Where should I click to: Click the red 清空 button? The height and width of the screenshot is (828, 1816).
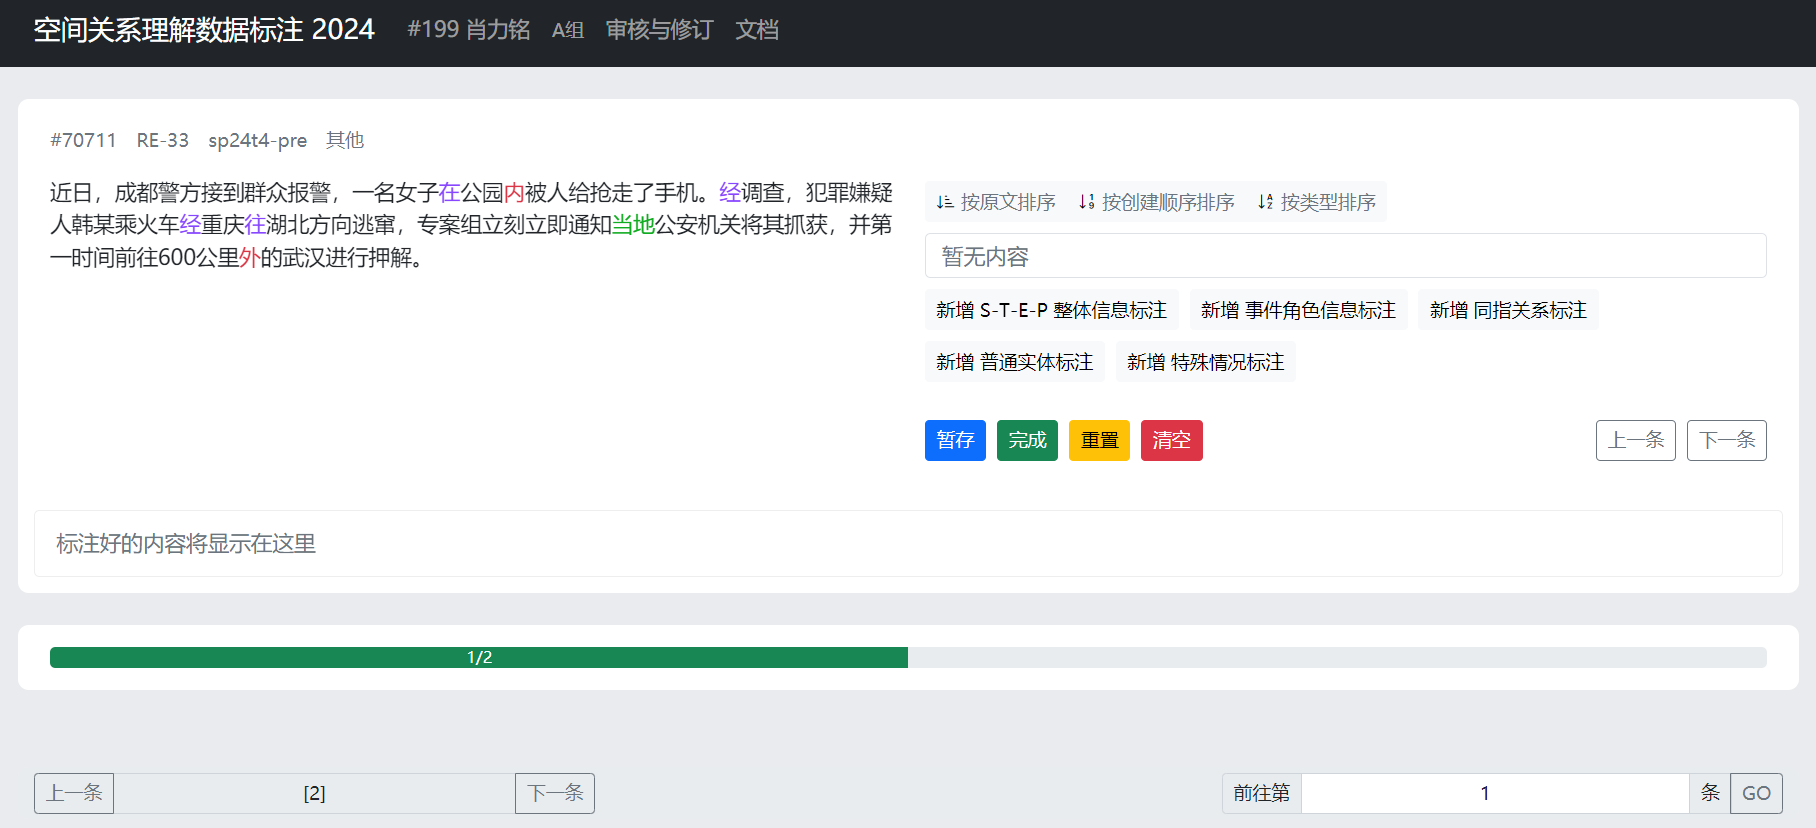pyautogui.click(x=1171, y=440)
